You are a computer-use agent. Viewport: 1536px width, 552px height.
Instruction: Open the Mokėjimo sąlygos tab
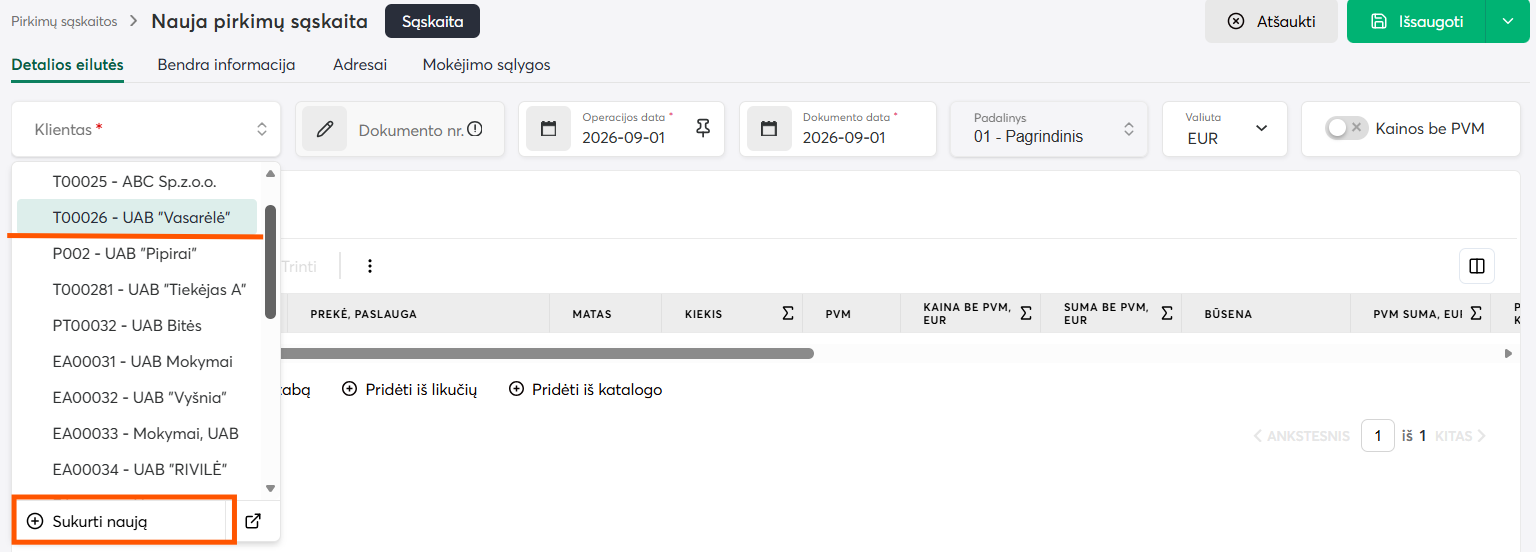486,65
